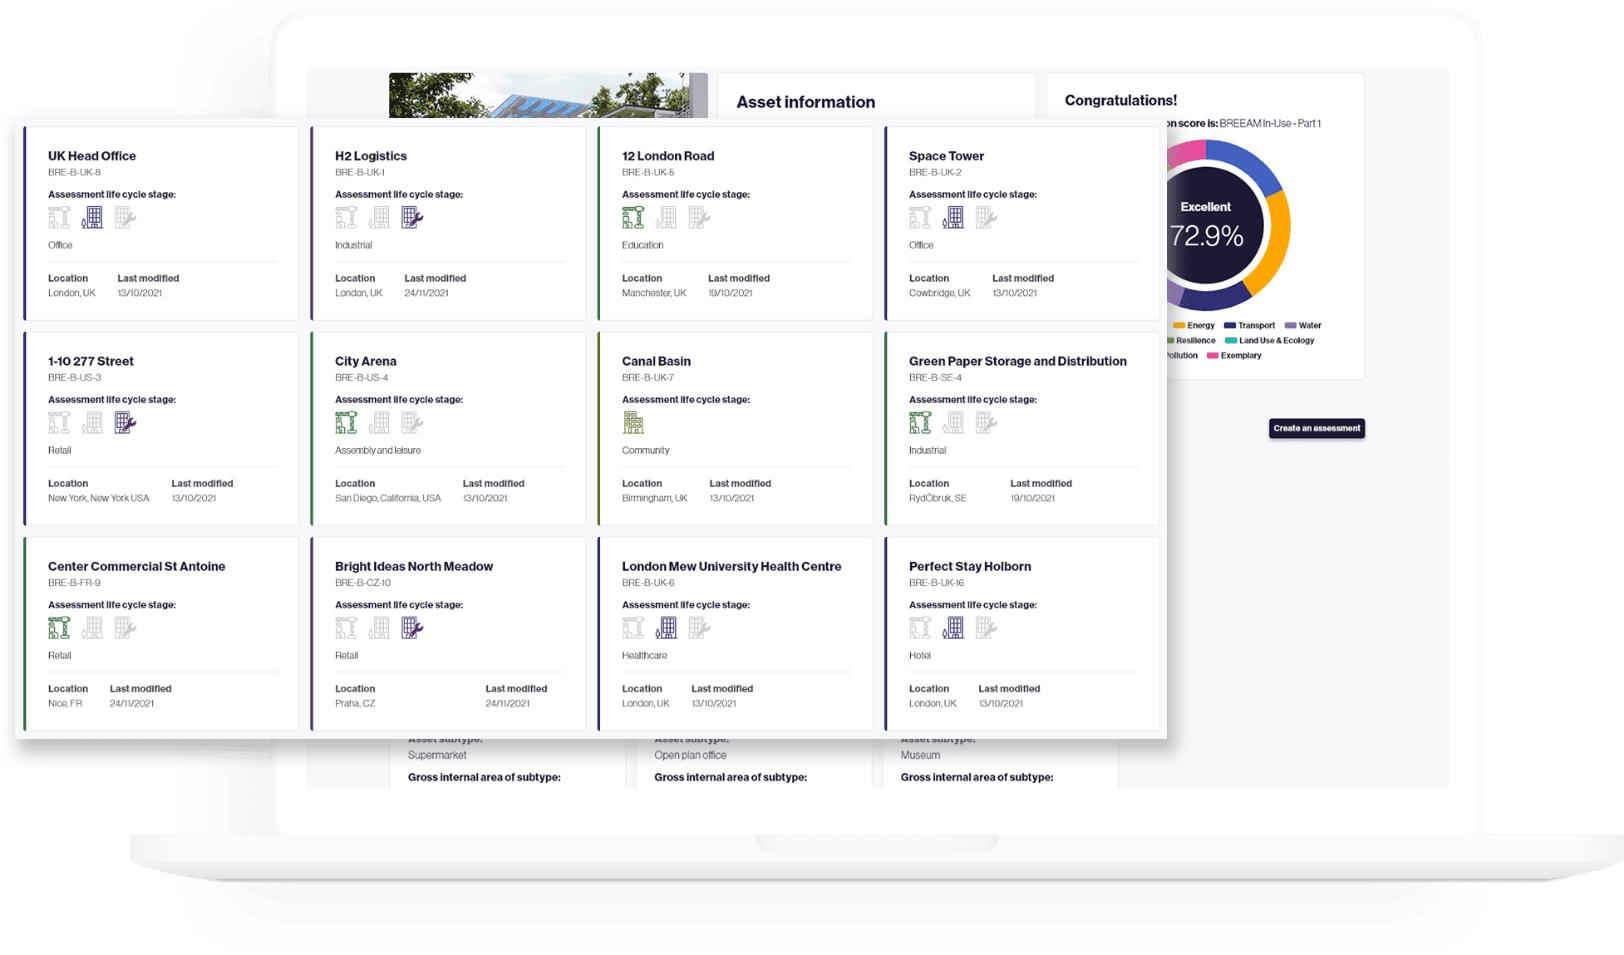This screenshot has height=955, width=1624.
Task: Click the 'Green Paper Storage and Distribution' title
Action: tap(1018, 361)
